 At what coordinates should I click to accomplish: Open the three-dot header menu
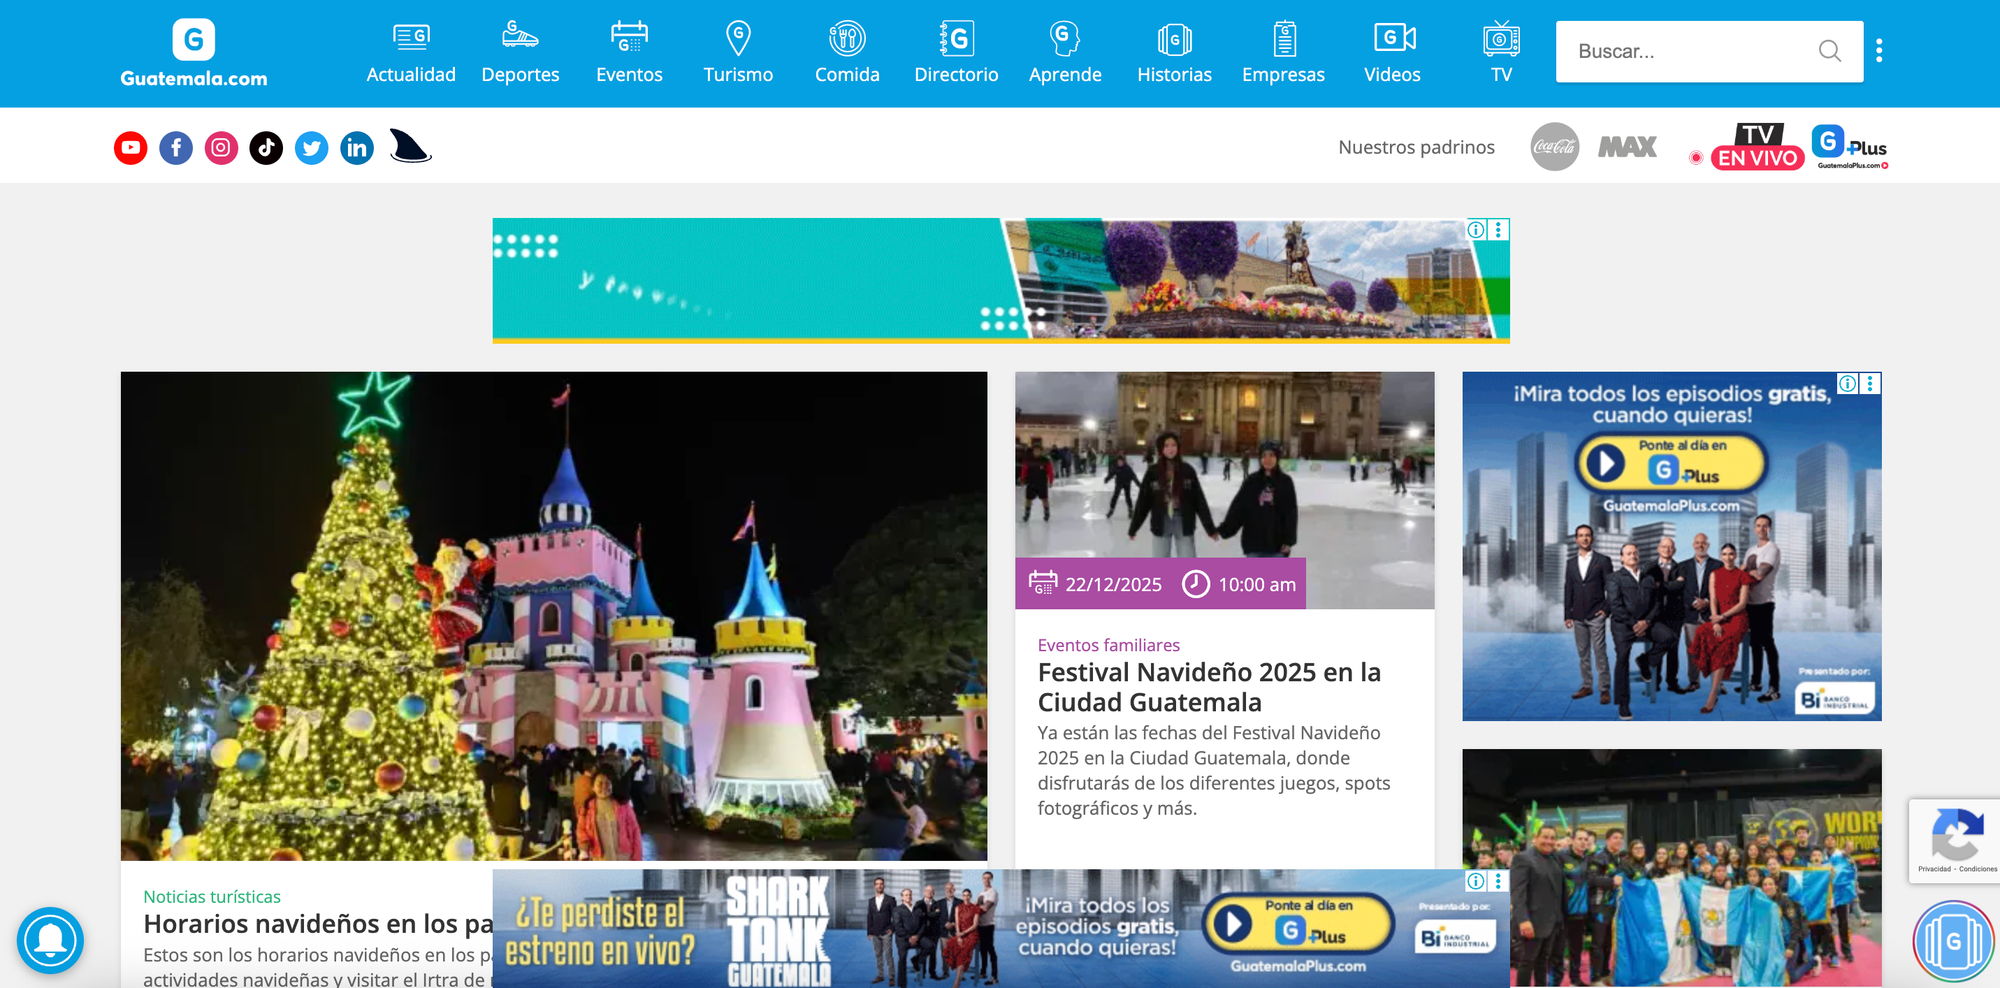[x=1879, y=51]
